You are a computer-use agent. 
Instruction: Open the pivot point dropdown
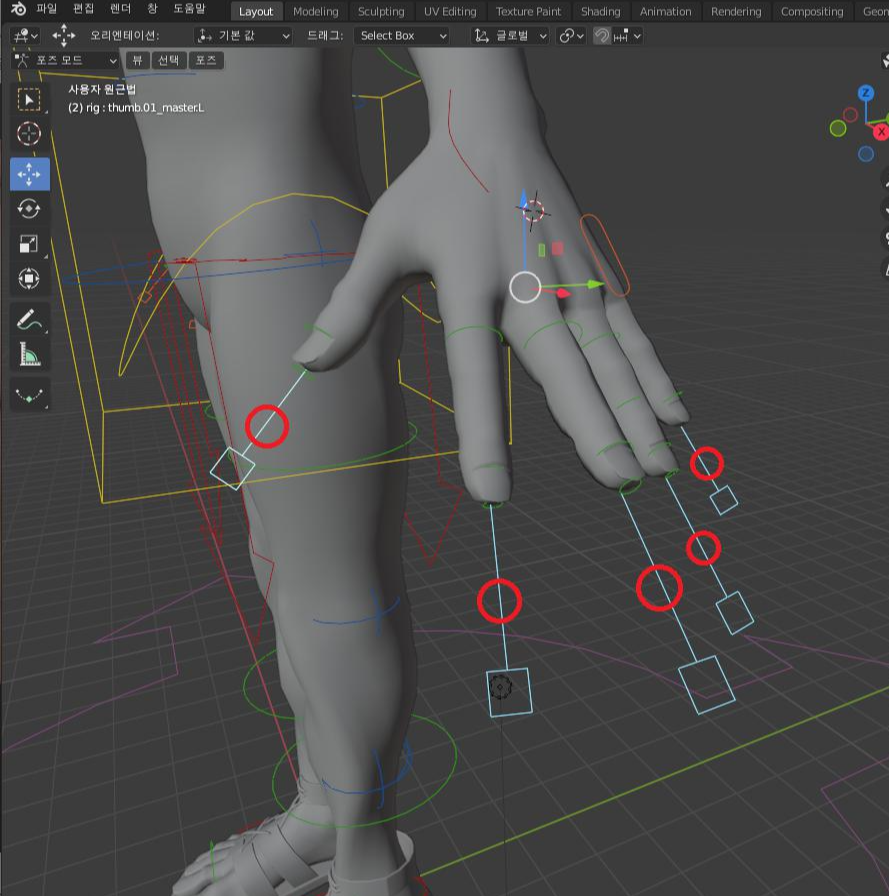pos(571,36)
